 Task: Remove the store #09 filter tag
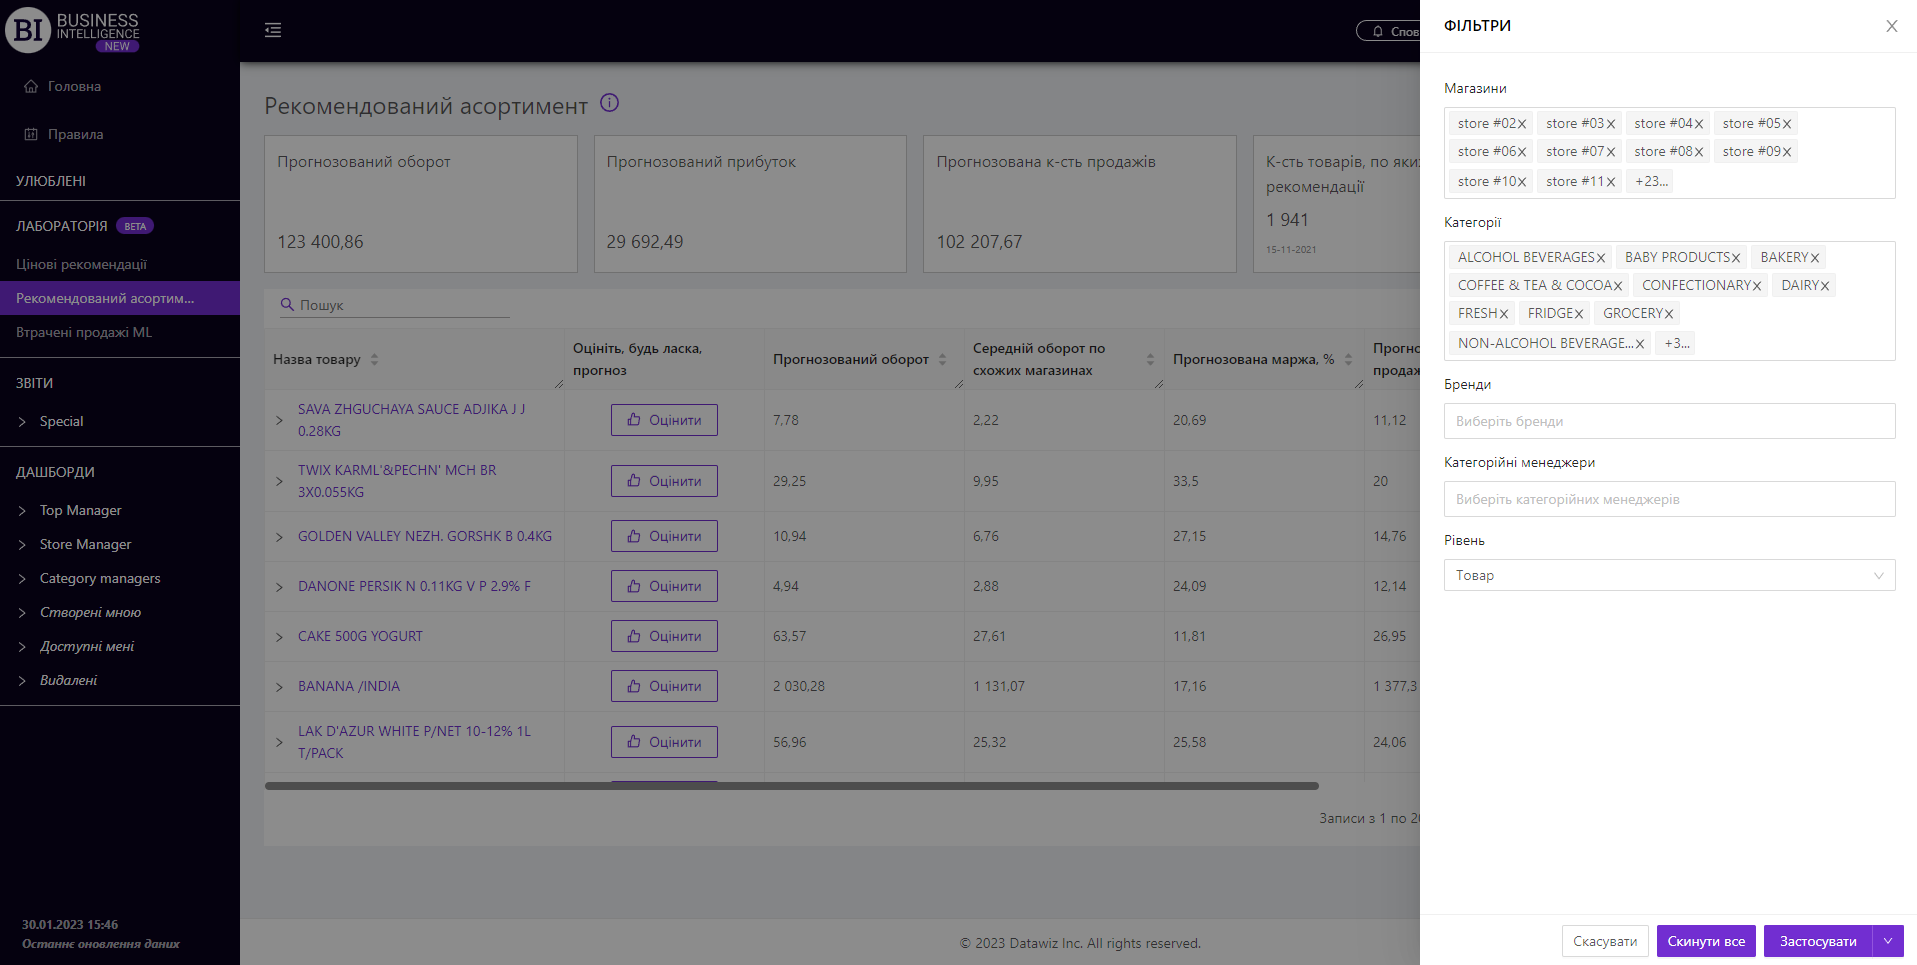1786,152
